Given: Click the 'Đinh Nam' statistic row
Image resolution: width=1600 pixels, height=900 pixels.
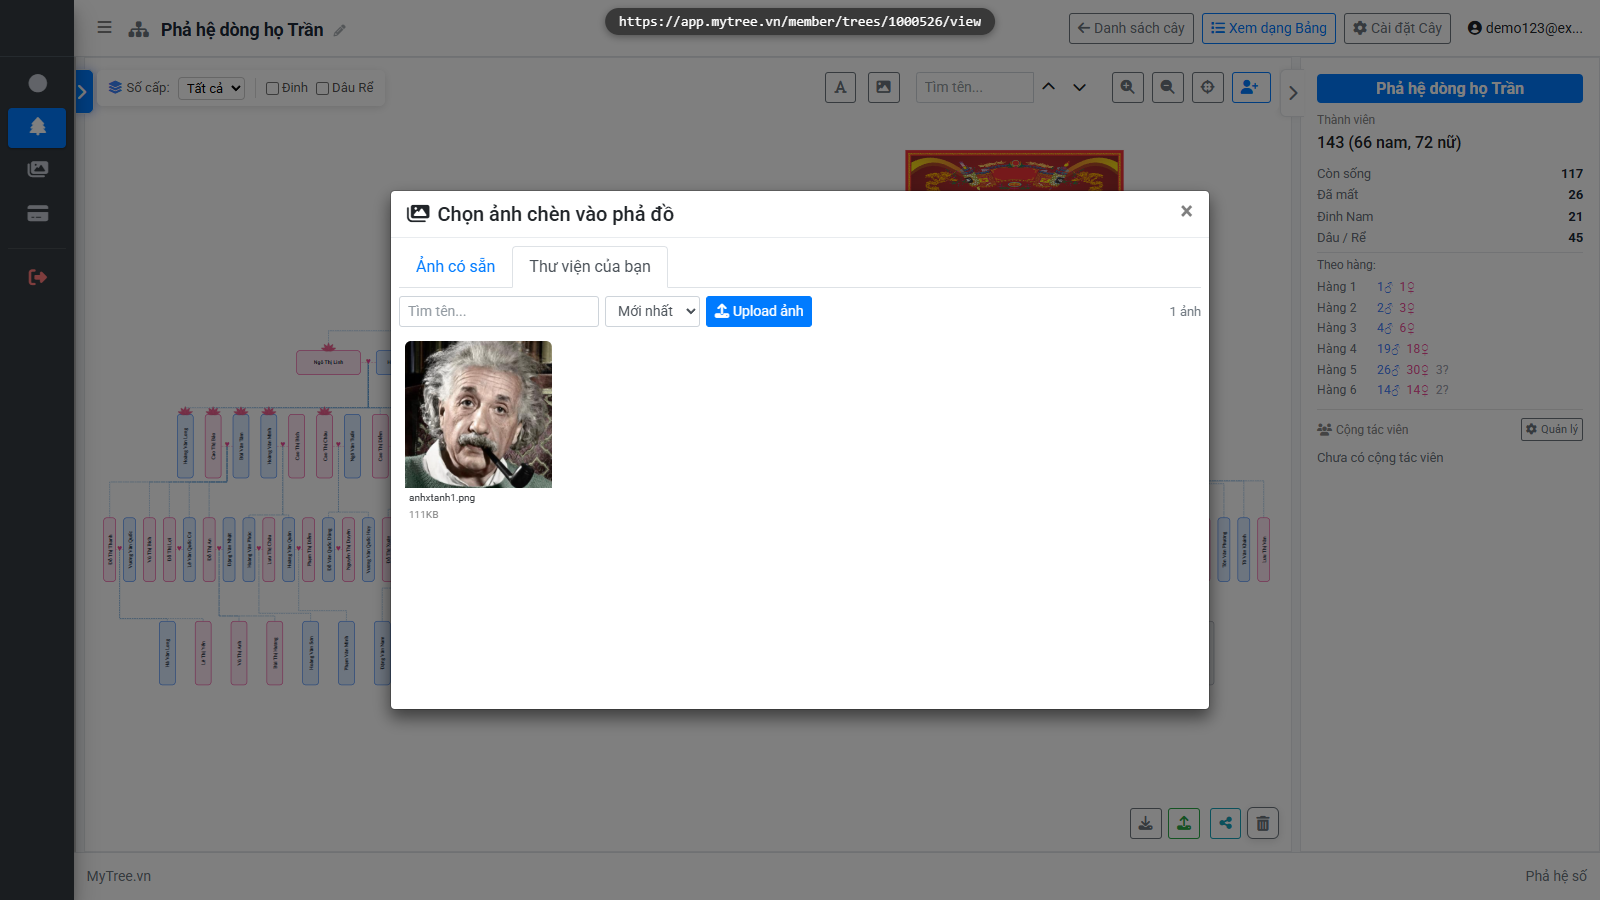Looking at the screenshot, I should [x=1450, y=216].
